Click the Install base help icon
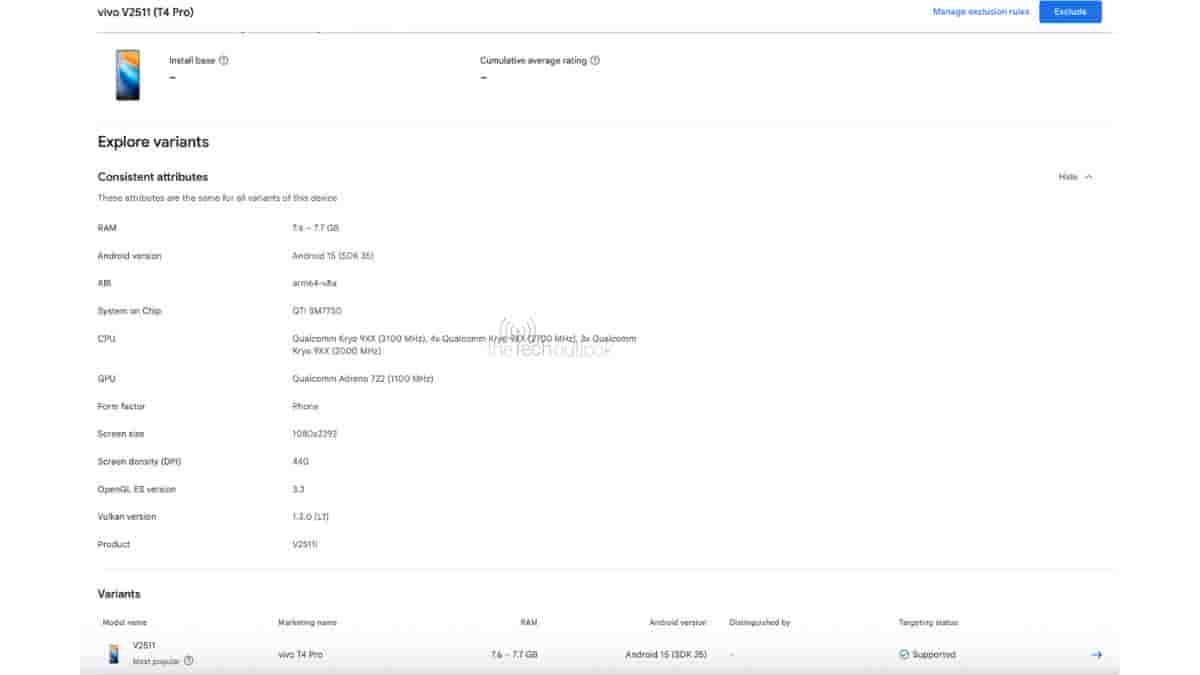Screen dimensions: 1200x675 [x=223, y=61]
